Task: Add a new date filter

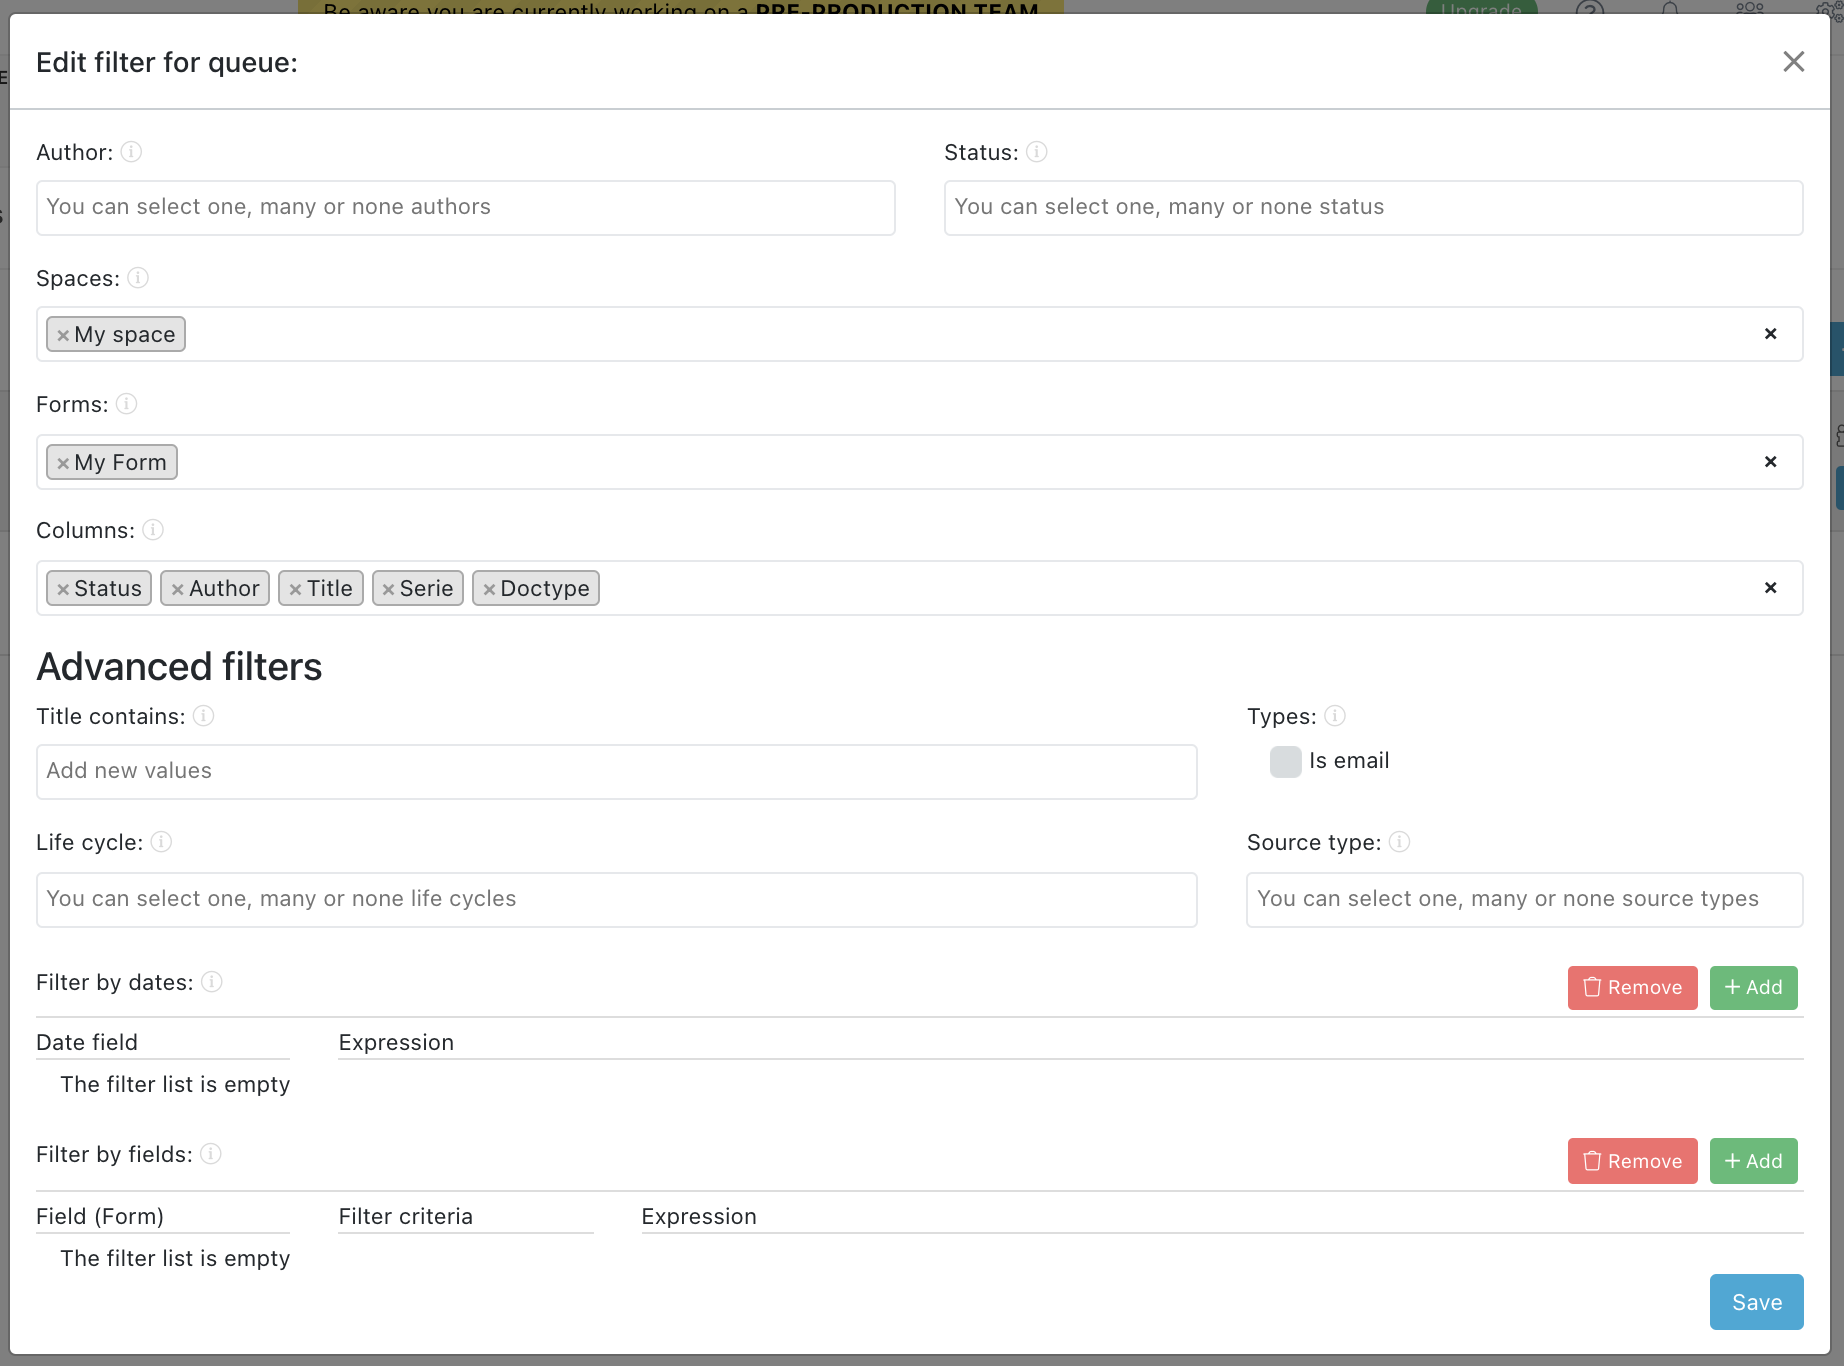Action: point(1753,988)
